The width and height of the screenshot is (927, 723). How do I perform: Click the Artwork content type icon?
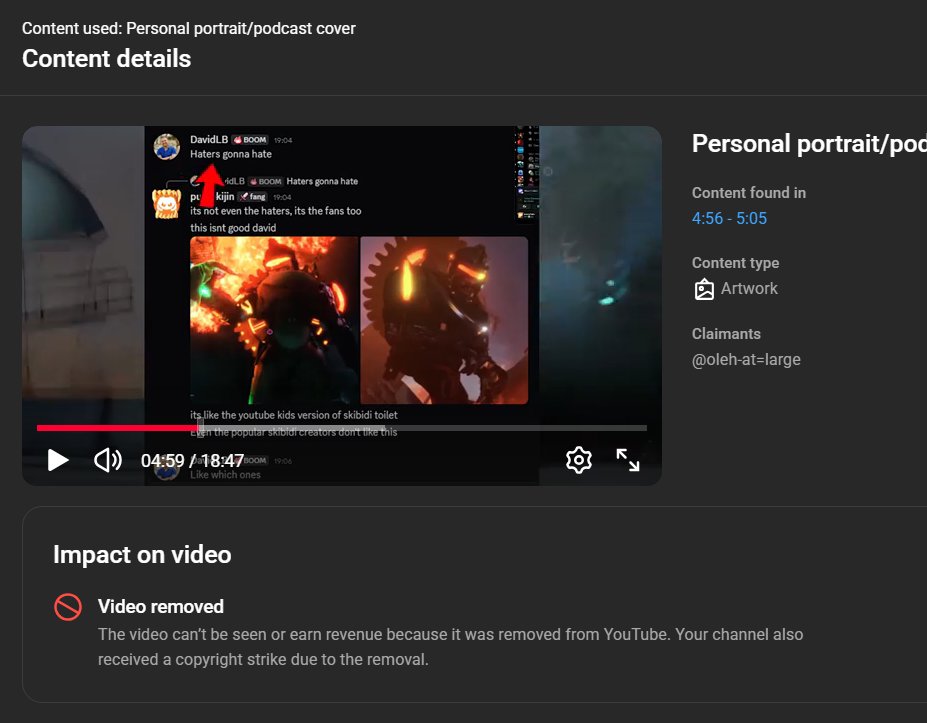coord(704,289)
